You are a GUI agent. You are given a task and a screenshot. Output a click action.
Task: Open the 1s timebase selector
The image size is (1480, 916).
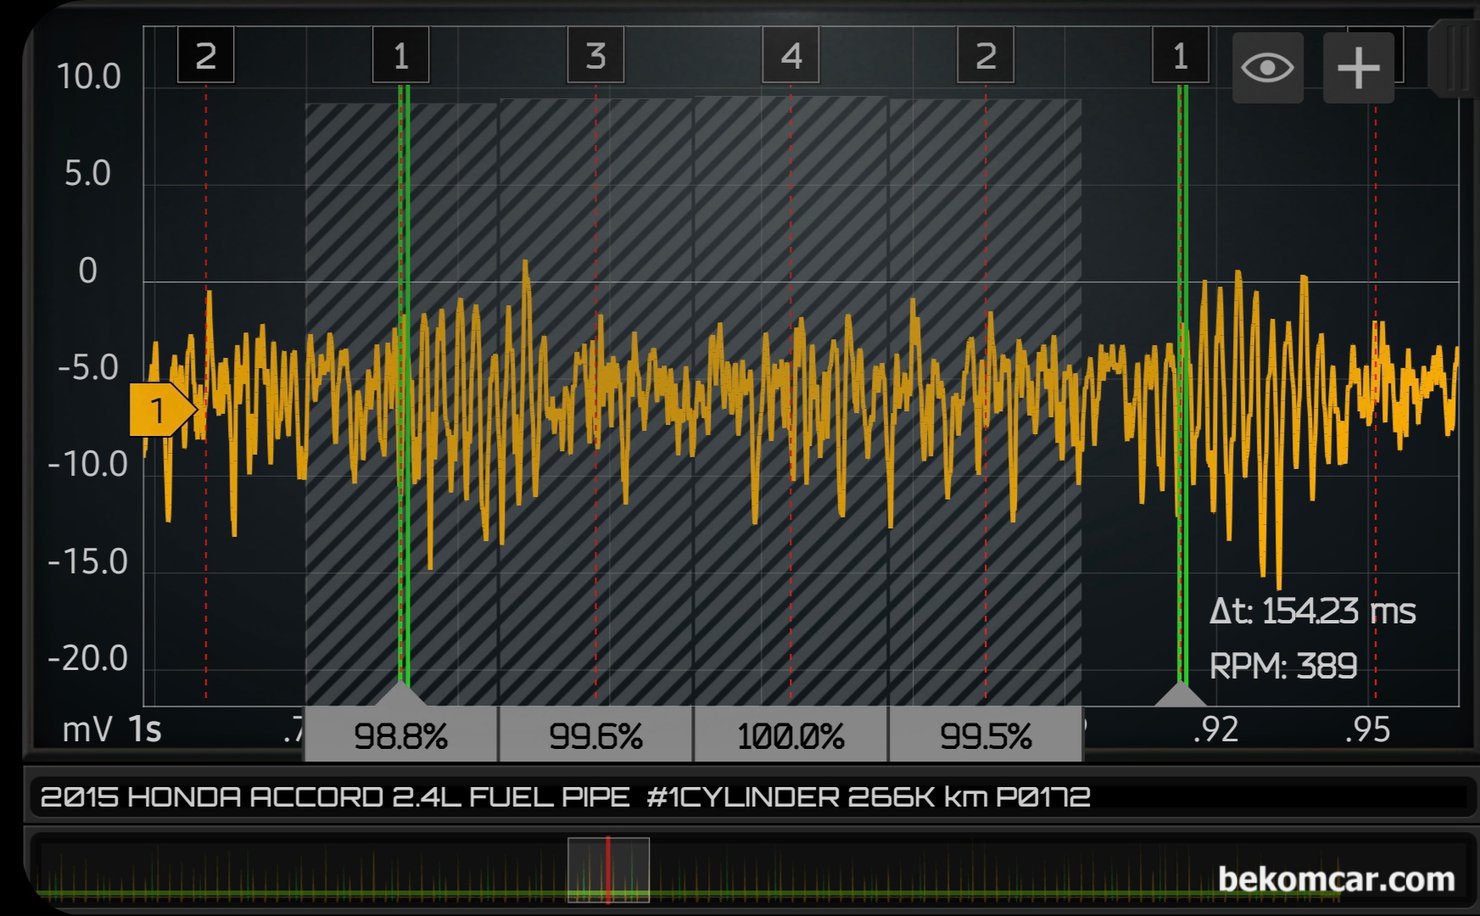click(145, 730)
